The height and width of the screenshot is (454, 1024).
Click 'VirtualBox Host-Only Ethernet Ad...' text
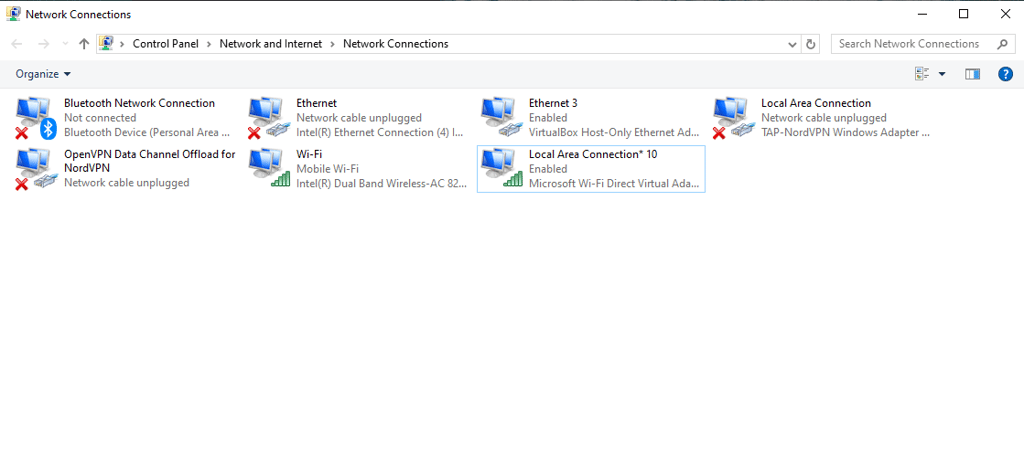tap(614, 132)
